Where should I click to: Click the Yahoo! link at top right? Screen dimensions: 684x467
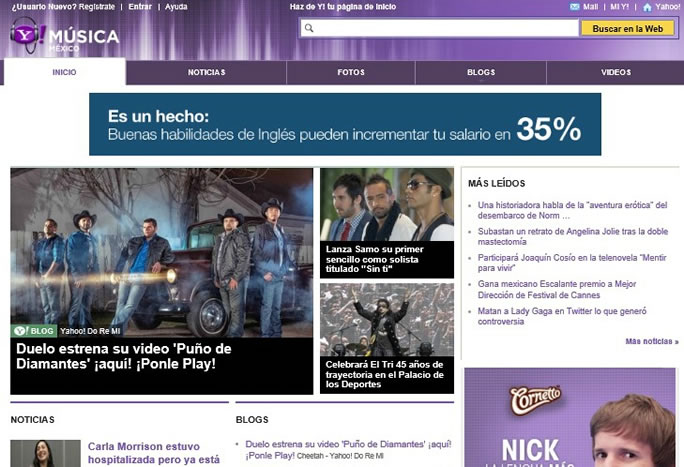coord(667,7)
